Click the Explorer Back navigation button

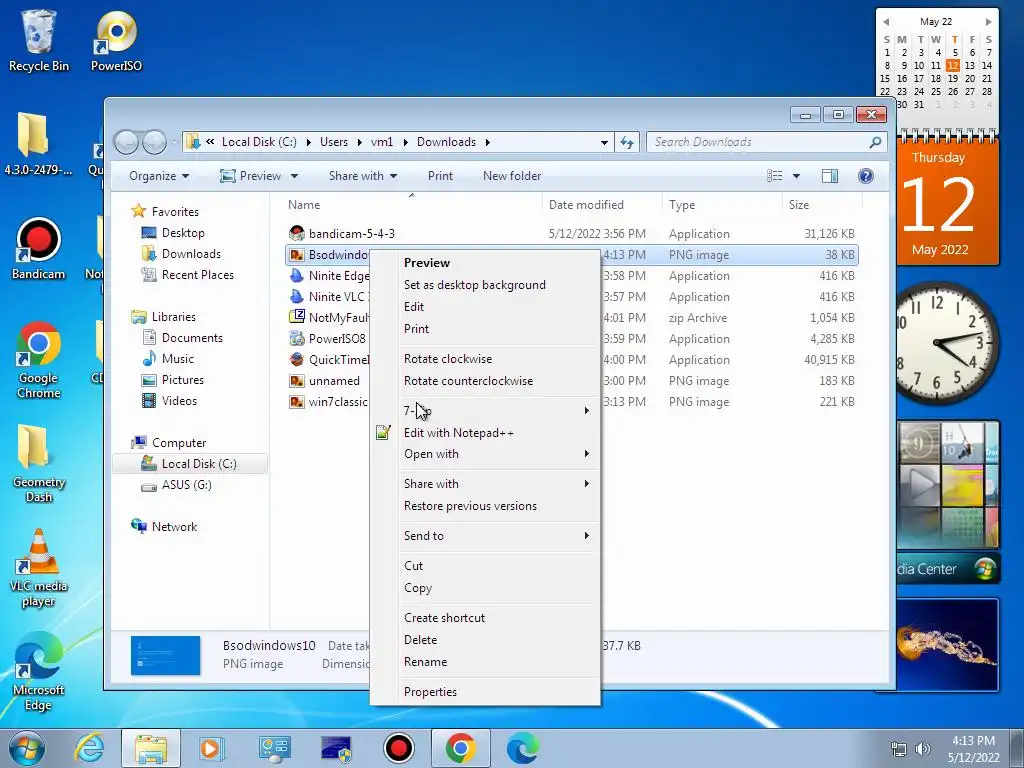click(127, 142)
